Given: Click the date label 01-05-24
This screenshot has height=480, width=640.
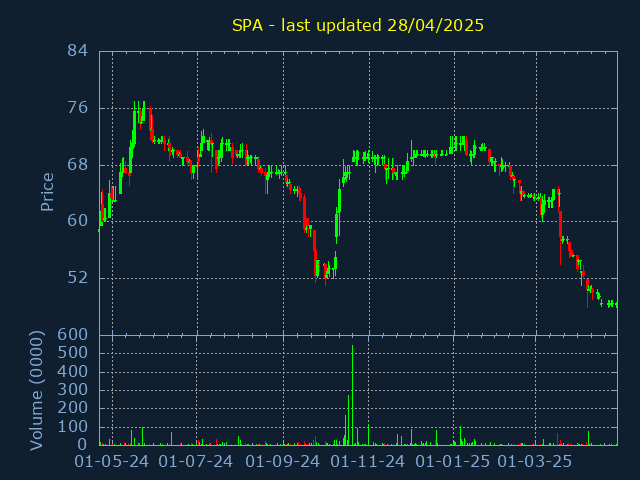Looking at the screenshot, I should point(111,462).
